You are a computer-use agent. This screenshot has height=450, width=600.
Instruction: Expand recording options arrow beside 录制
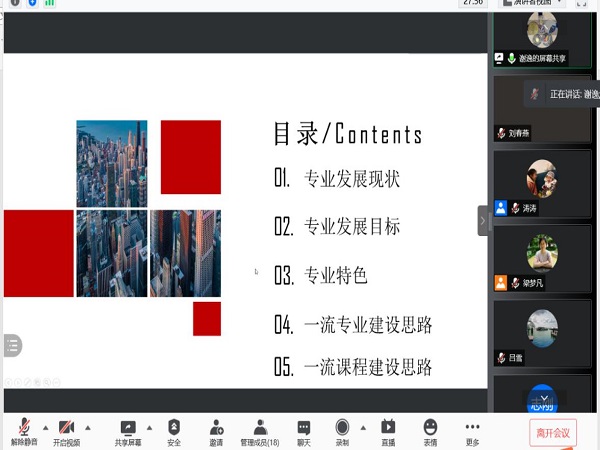(363, 427)
